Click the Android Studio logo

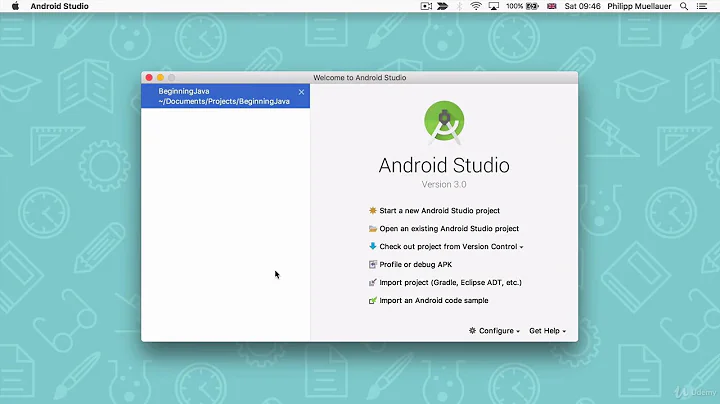coord(444,122)
